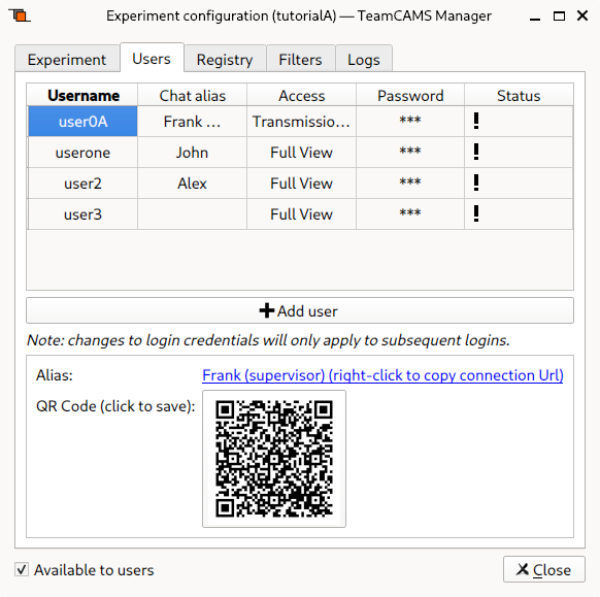
Task: Click Frank (supervisor) connection link
Action: coord(383,375)
